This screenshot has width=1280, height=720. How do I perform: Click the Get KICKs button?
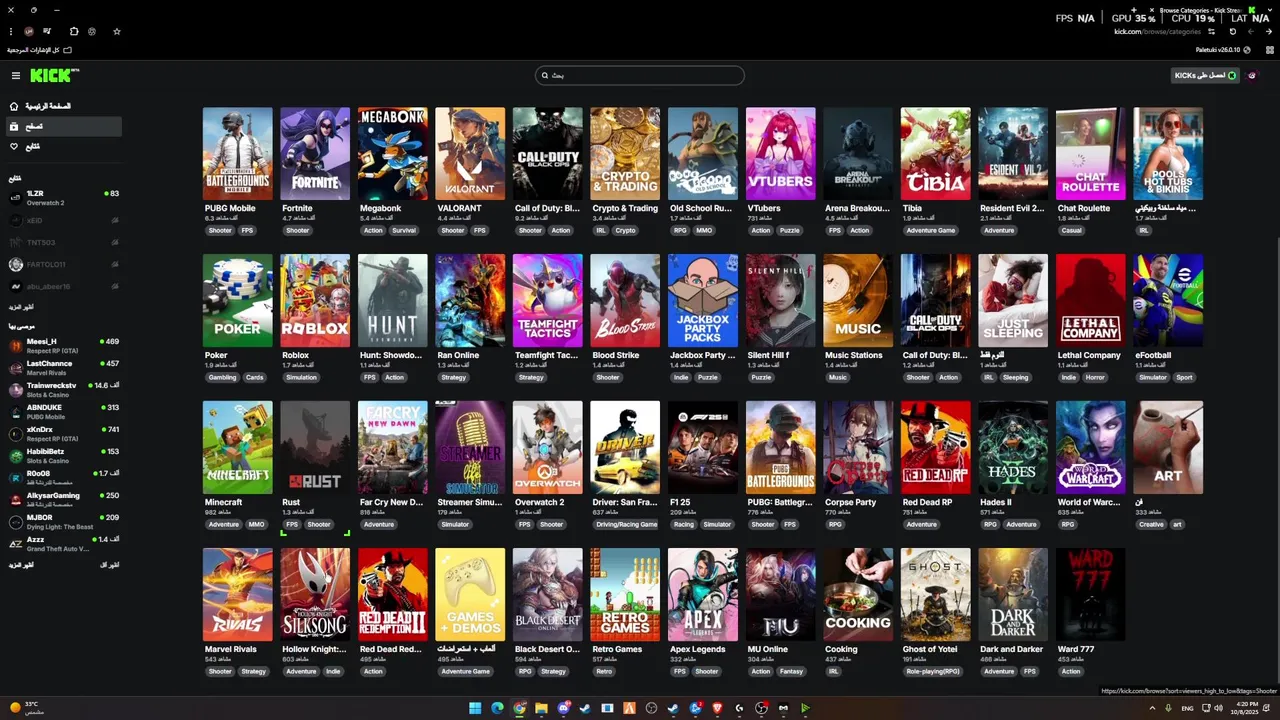coord(1205,75)
